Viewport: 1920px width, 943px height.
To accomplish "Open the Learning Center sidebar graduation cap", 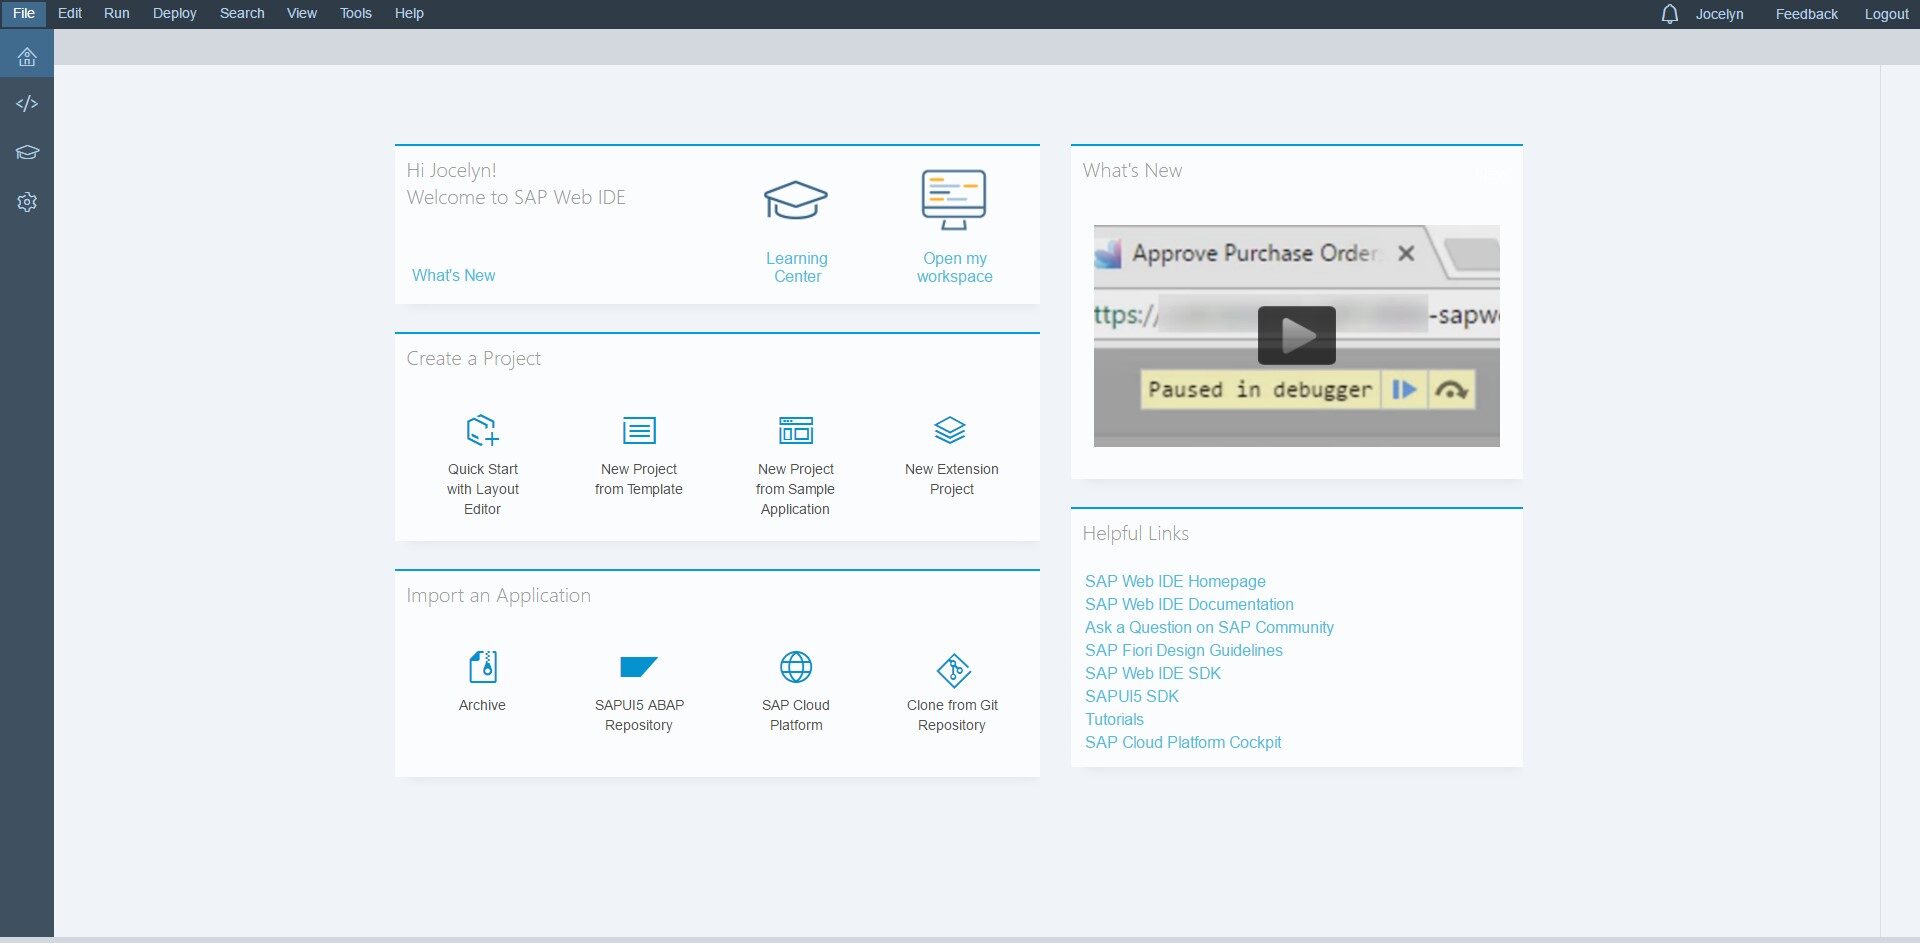I will click(27, 152).
